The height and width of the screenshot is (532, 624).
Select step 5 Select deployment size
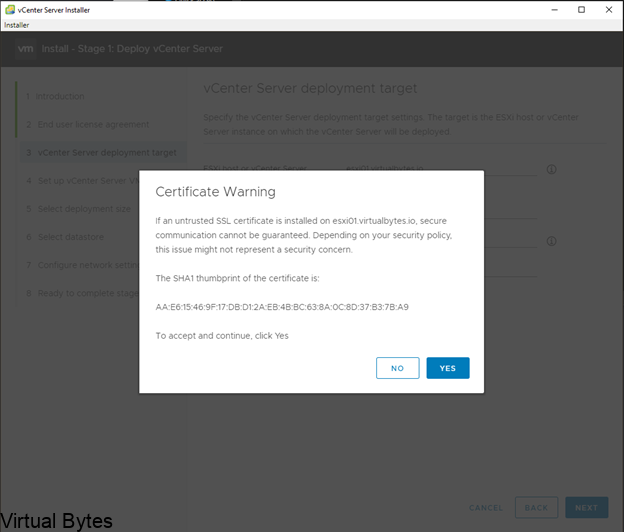pos(78,209)
